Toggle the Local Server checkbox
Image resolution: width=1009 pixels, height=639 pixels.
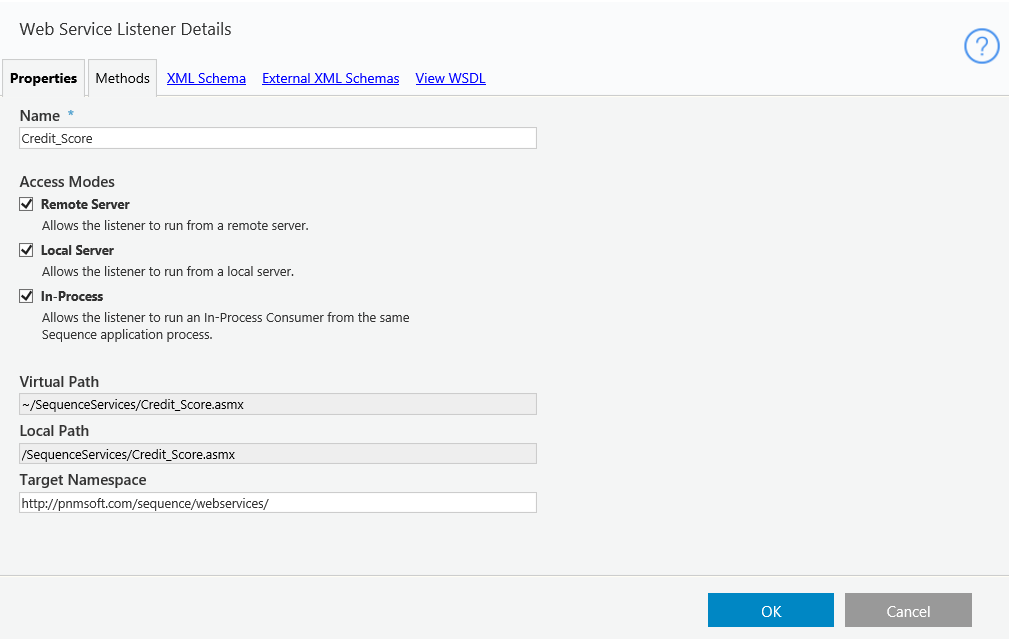pos(26,250)
